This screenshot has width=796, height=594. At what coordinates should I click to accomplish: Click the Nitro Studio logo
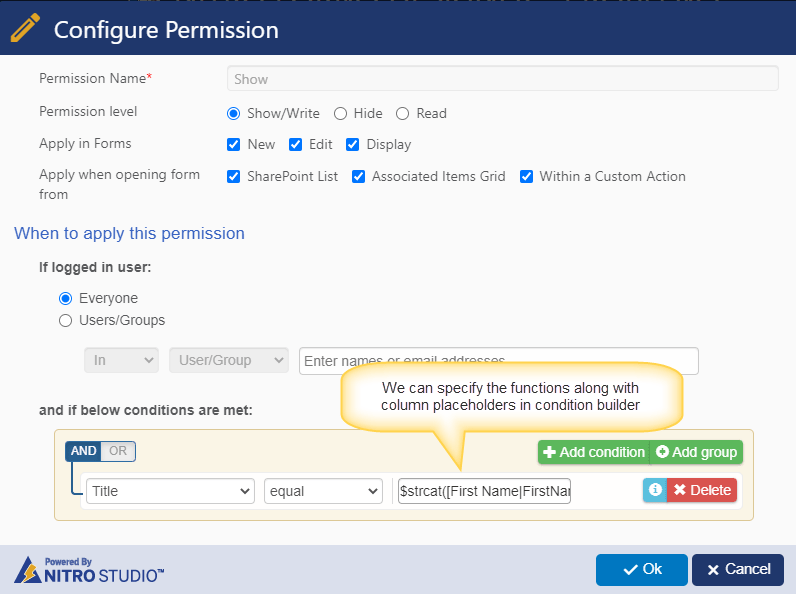89,570
